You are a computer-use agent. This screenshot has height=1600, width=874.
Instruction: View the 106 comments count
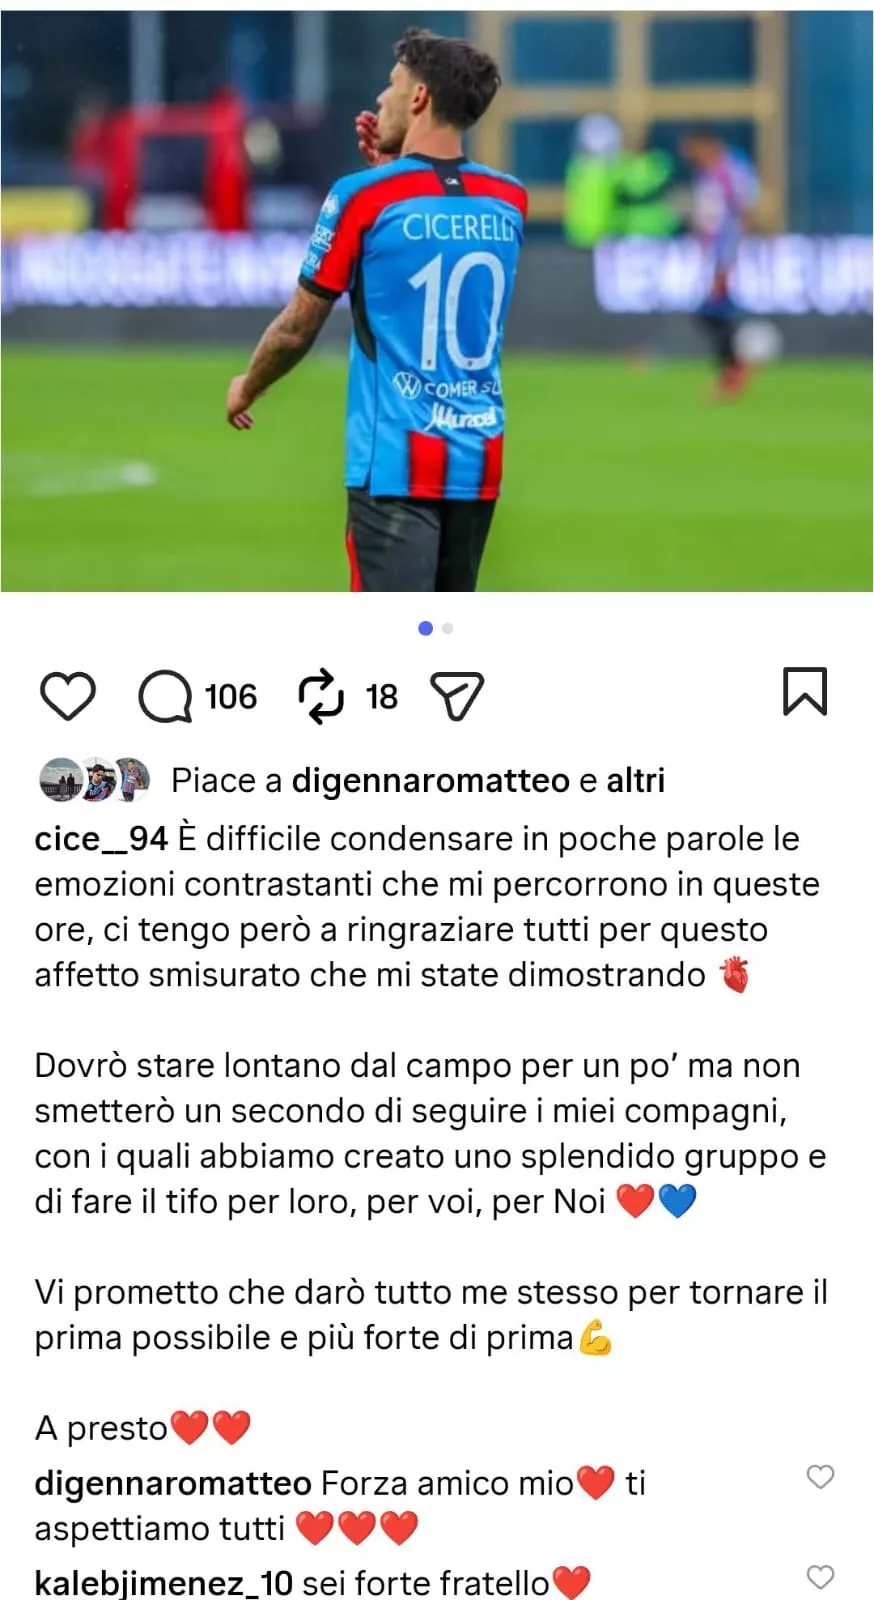pyautogui.click(x=231, y=696)
